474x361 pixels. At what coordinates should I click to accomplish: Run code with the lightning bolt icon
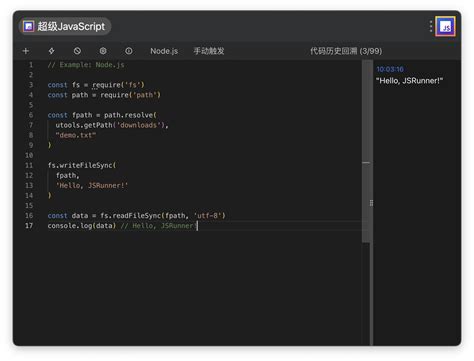click(51, 51)
